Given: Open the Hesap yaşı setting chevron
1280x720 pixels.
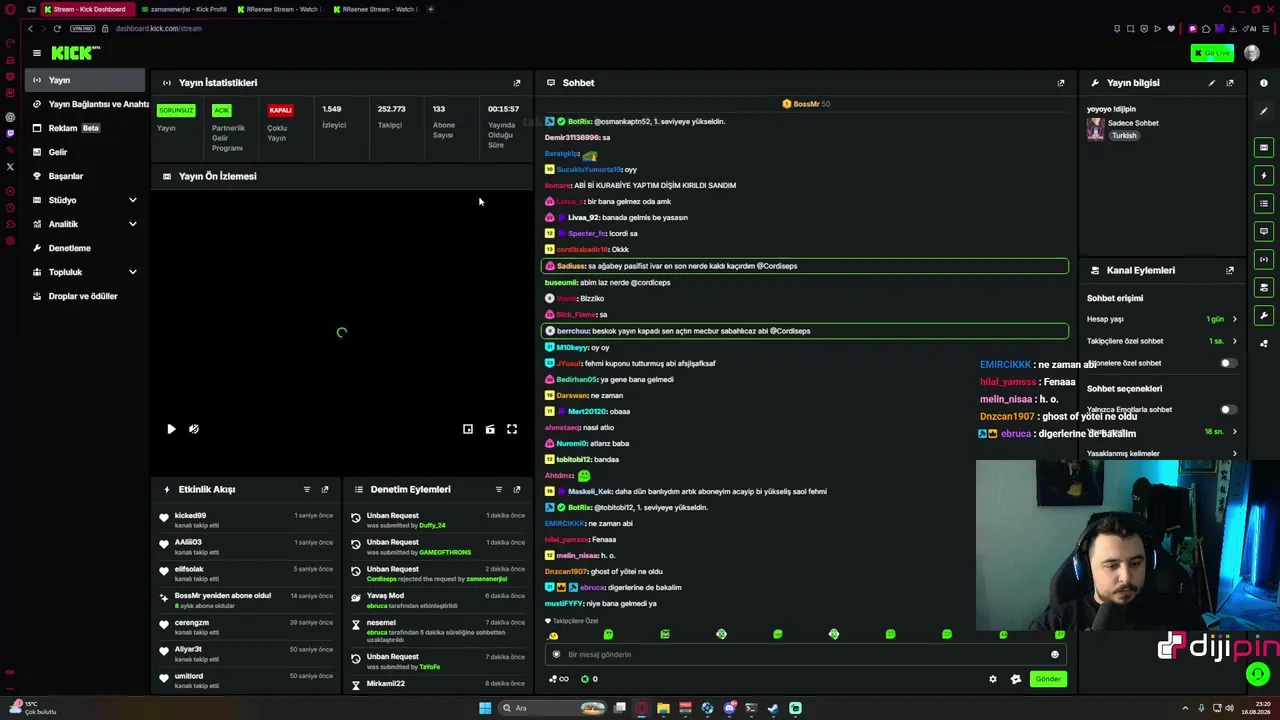Looking at the screenshot, I should (x=1234, y=319).
